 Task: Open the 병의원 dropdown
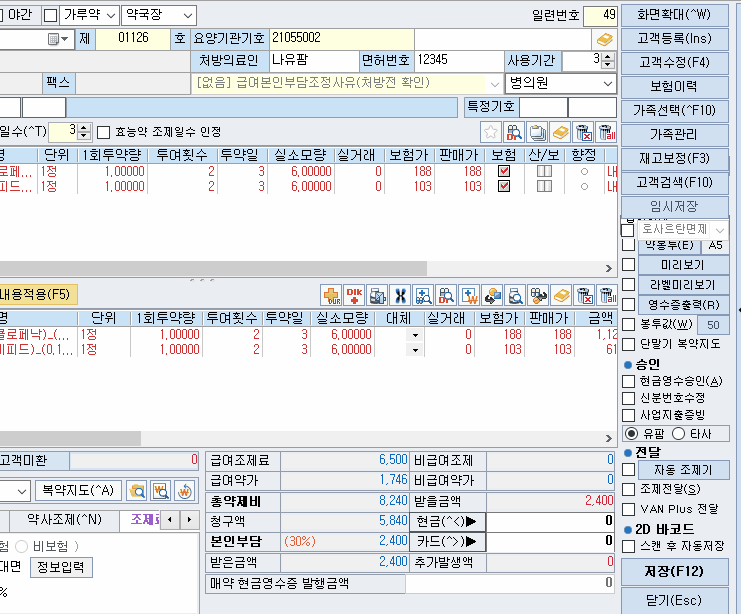(x=608, y=84)
